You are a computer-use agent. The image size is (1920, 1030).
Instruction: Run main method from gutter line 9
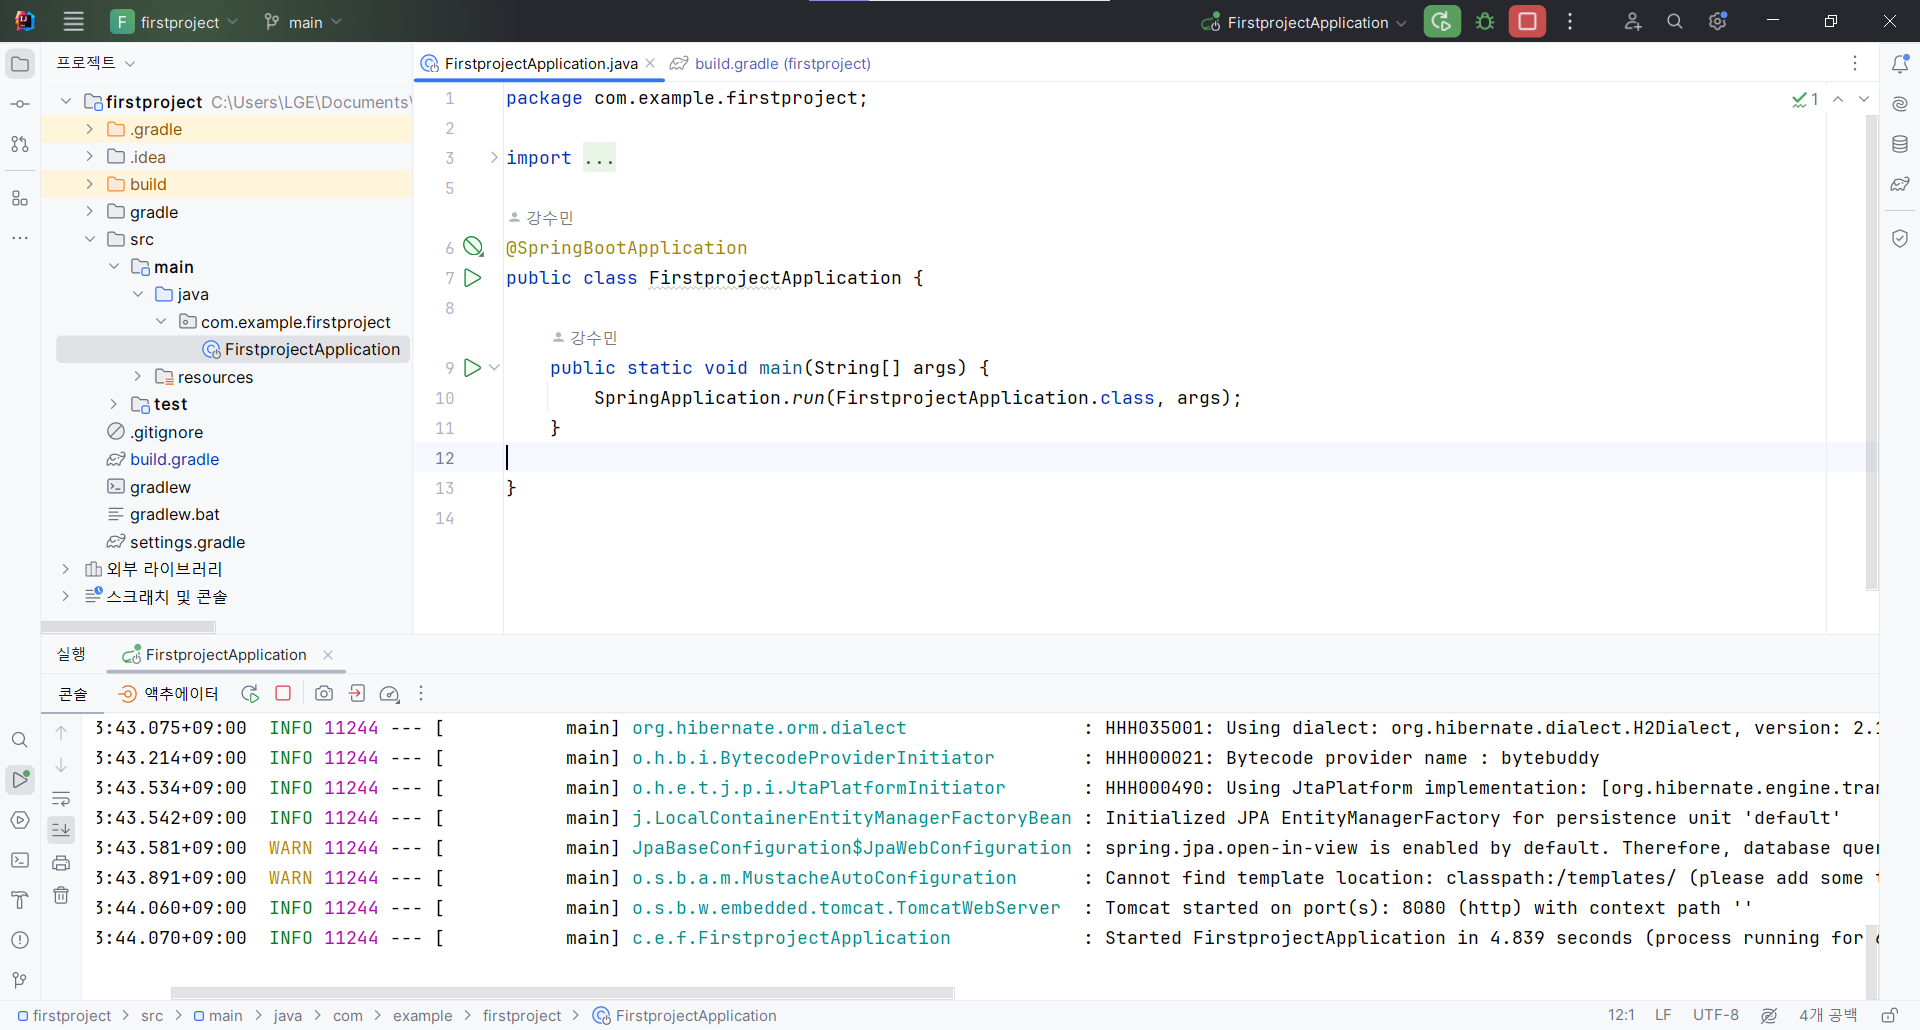tap(473, 368)
